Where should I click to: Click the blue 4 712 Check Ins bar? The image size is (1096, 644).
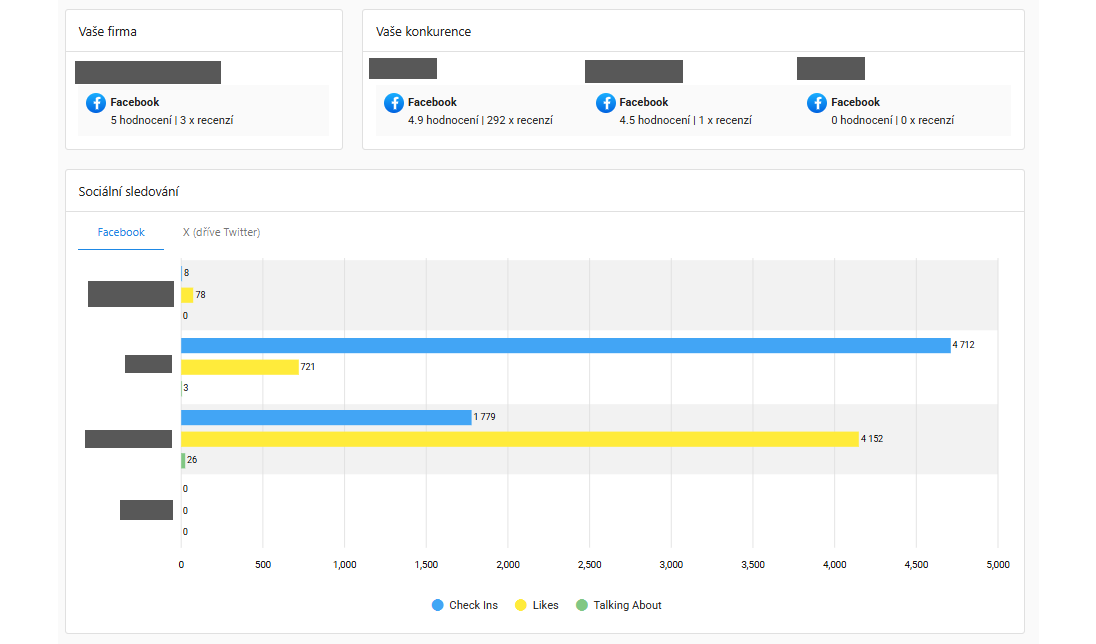565,345
